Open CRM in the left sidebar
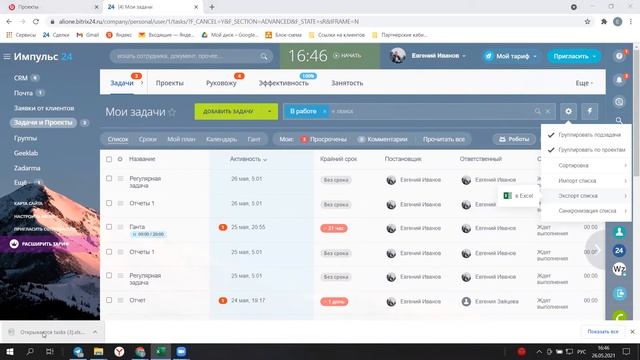Image resolution: width=640 pixels, height=360 pixels. pos(21,78)
